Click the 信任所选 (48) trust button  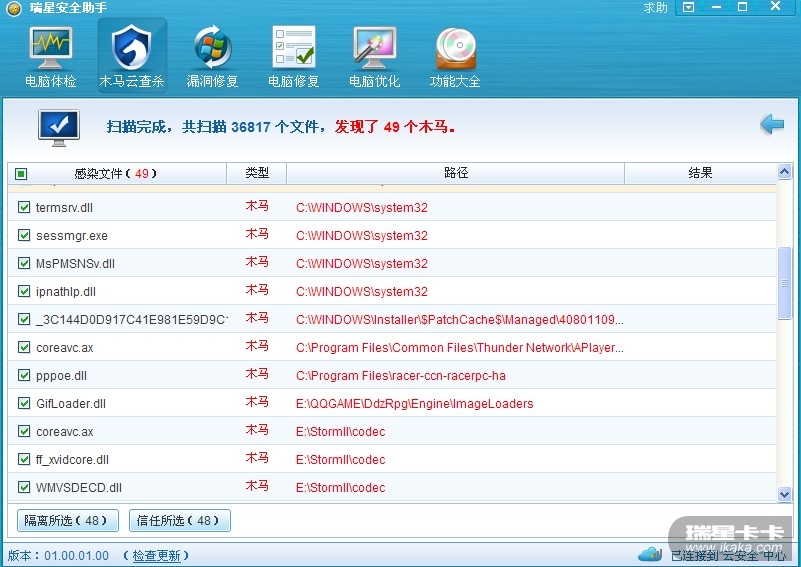pos(180,521)
